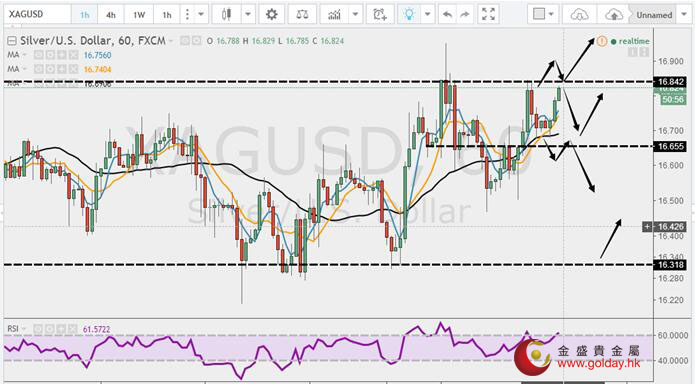Create alert with alarm clock icon
The width and height of the screenshot is (695, 384).
click(x=380, y=15)
